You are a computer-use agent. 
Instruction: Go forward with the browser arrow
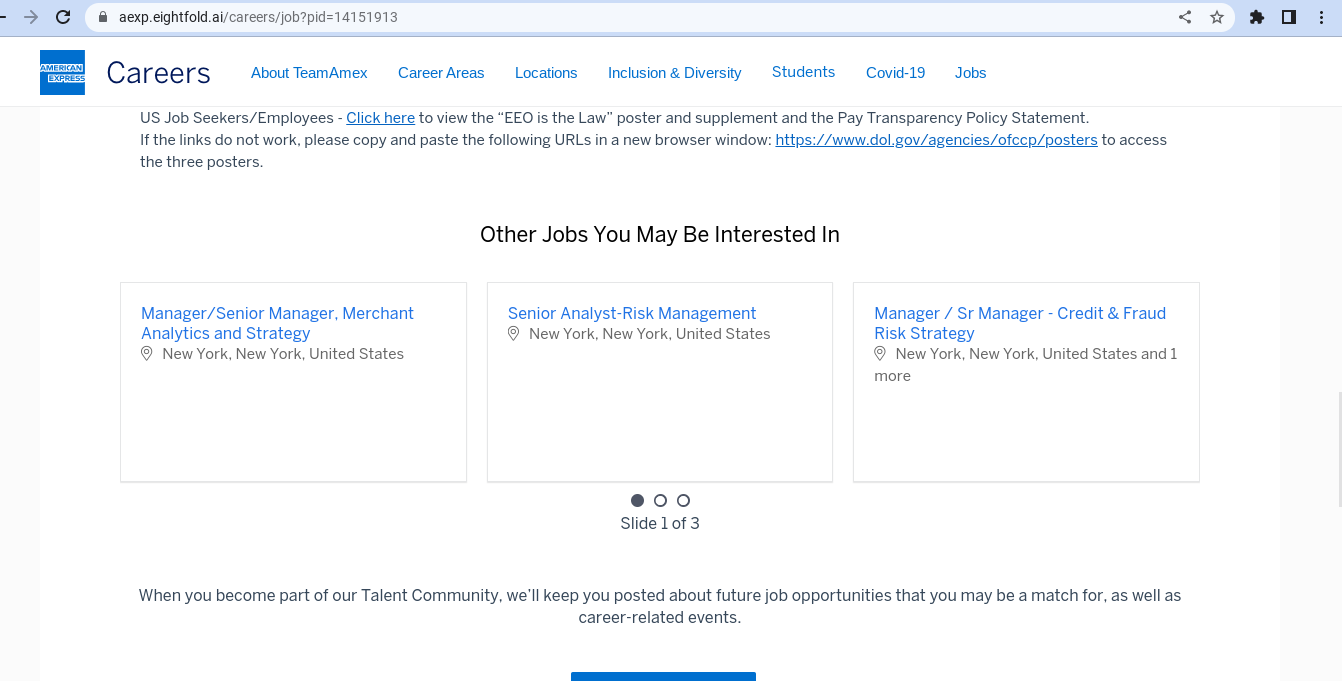(x=31, y=17)
